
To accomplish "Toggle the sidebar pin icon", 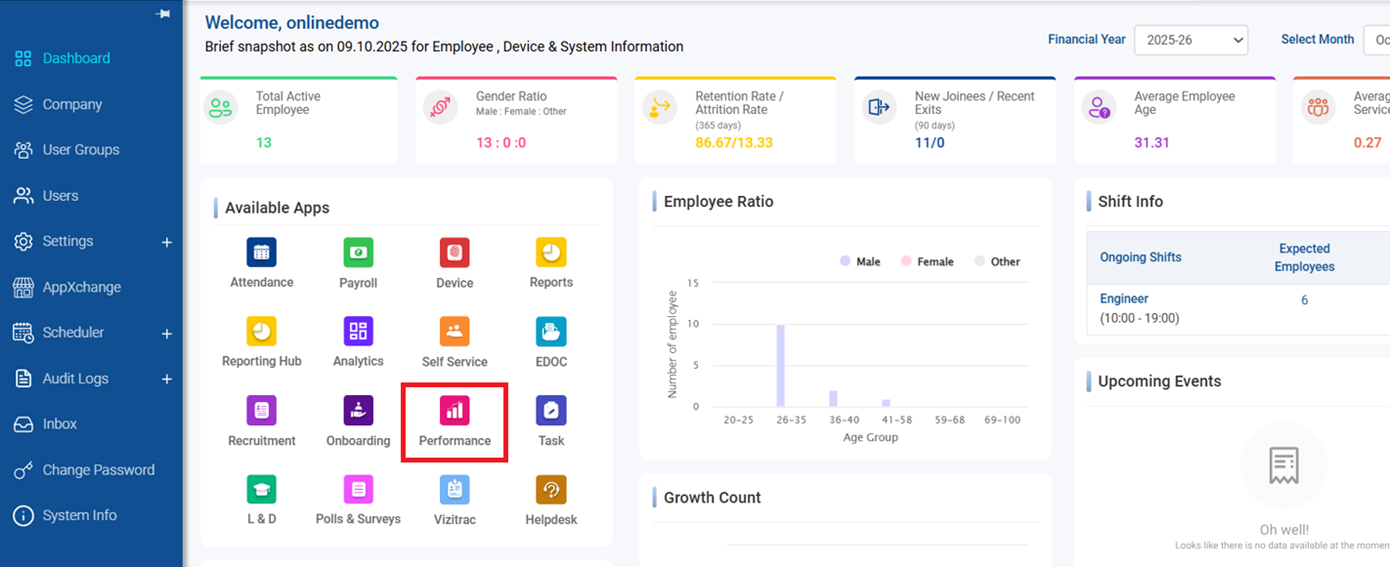I will tap(164, 14).
